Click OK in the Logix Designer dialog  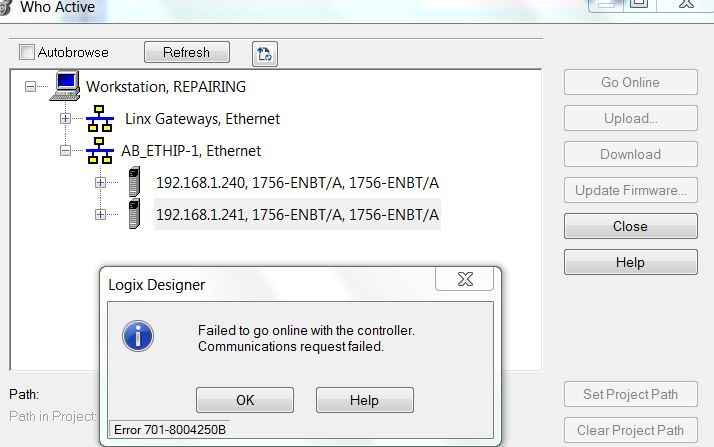click(x=245, y=400)
